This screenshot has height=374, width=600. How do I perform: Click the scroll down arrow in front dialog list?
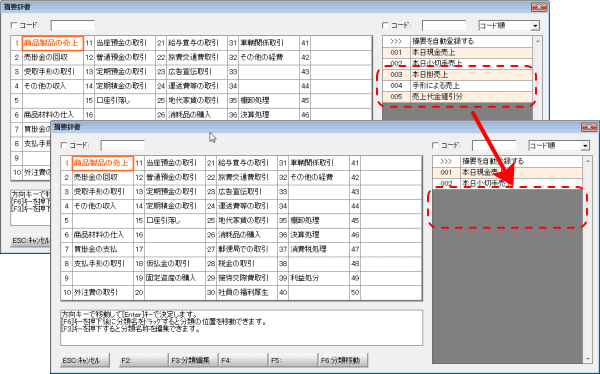[x=587, y=359]
